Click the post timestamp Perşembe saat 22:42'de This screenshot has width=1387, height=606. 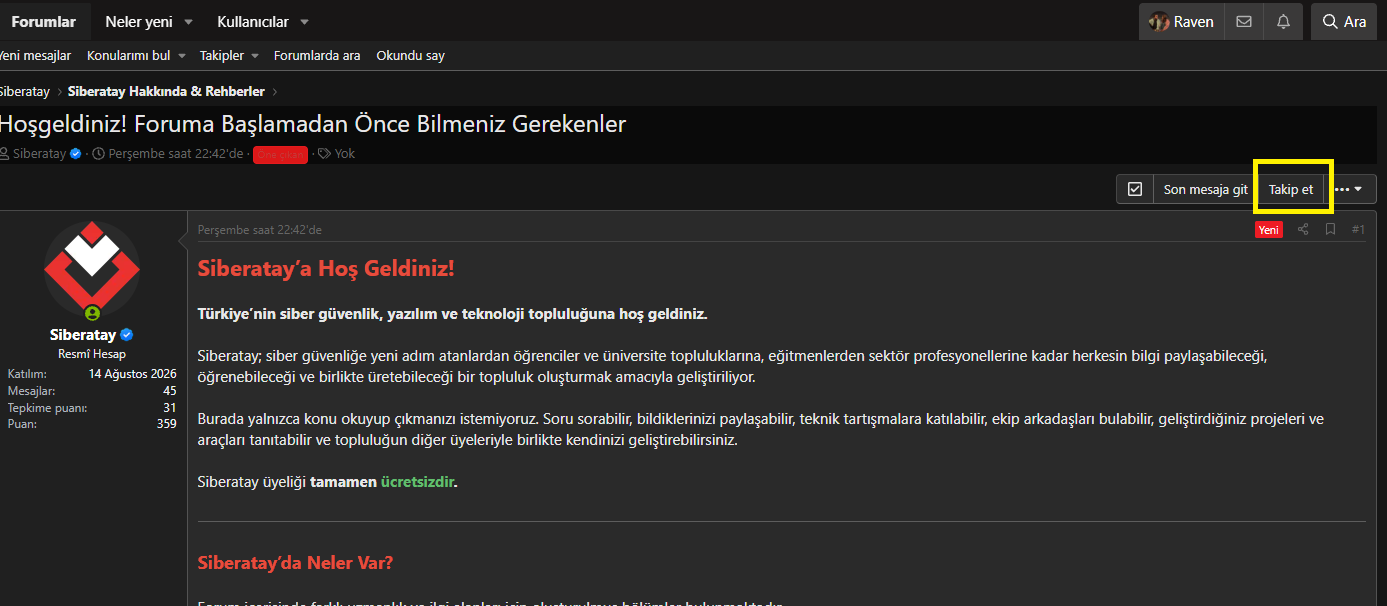(x=260, y=230)
